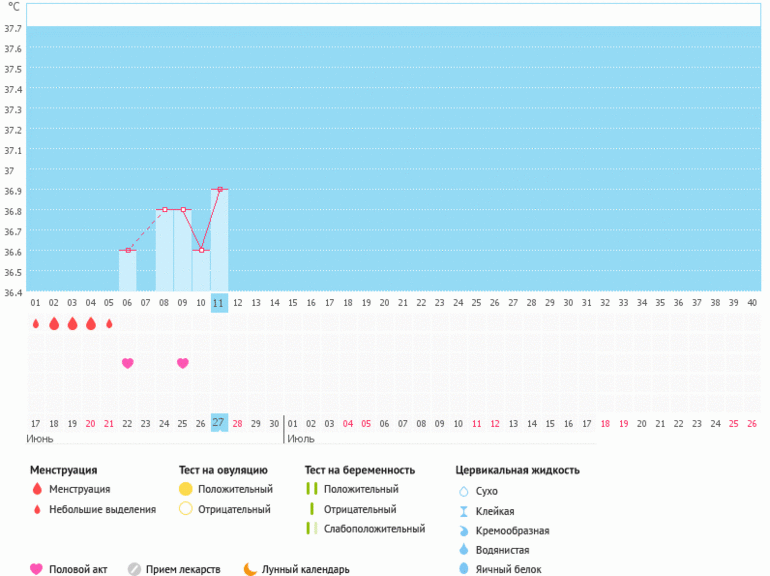The width and height of the screenshot is (770, 576).
Task: Click the yellow Положительный ovulation test icon
Action: [x=185, y=489]
